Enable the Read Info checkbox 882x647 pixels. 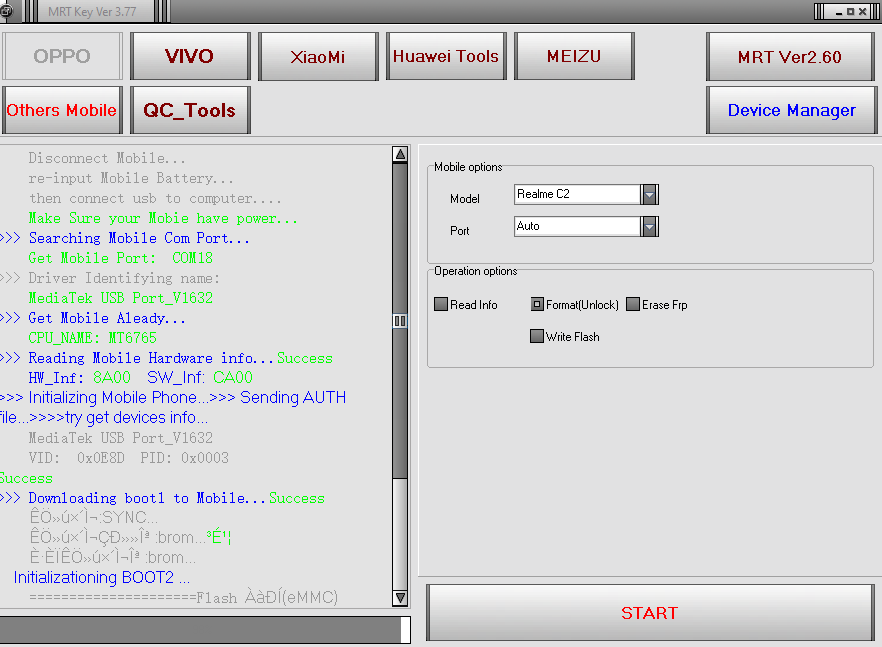click(441, 304)
